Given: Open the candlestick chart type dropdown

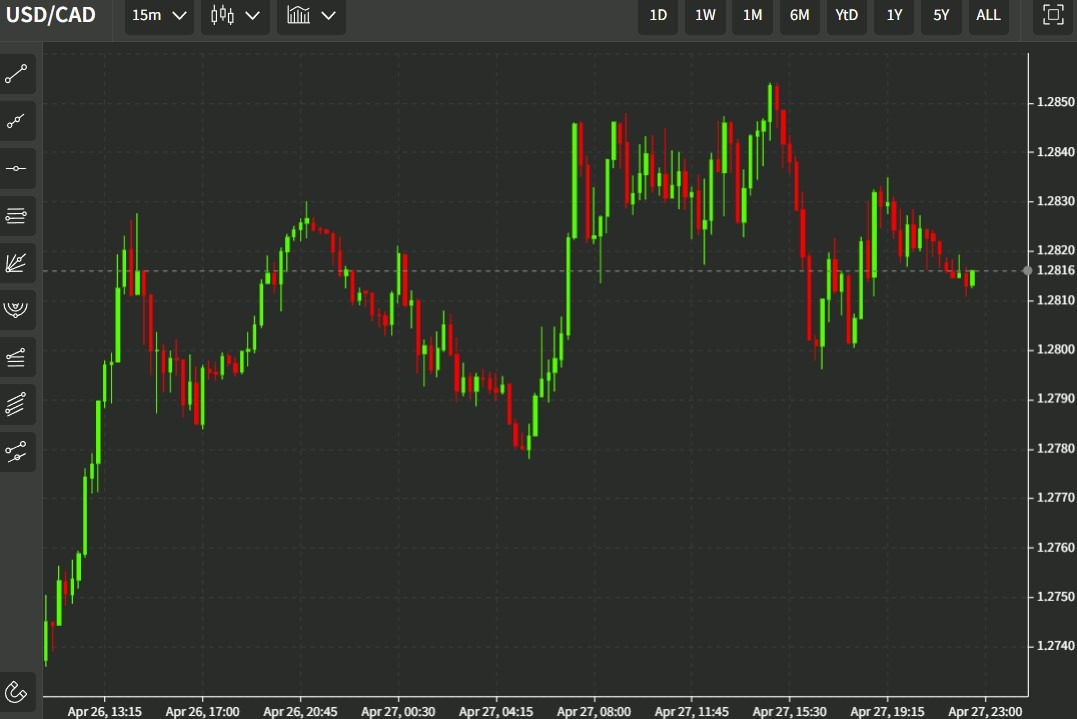Looking at the screenshot, I should pyautogui.click(x=235, y=16).
